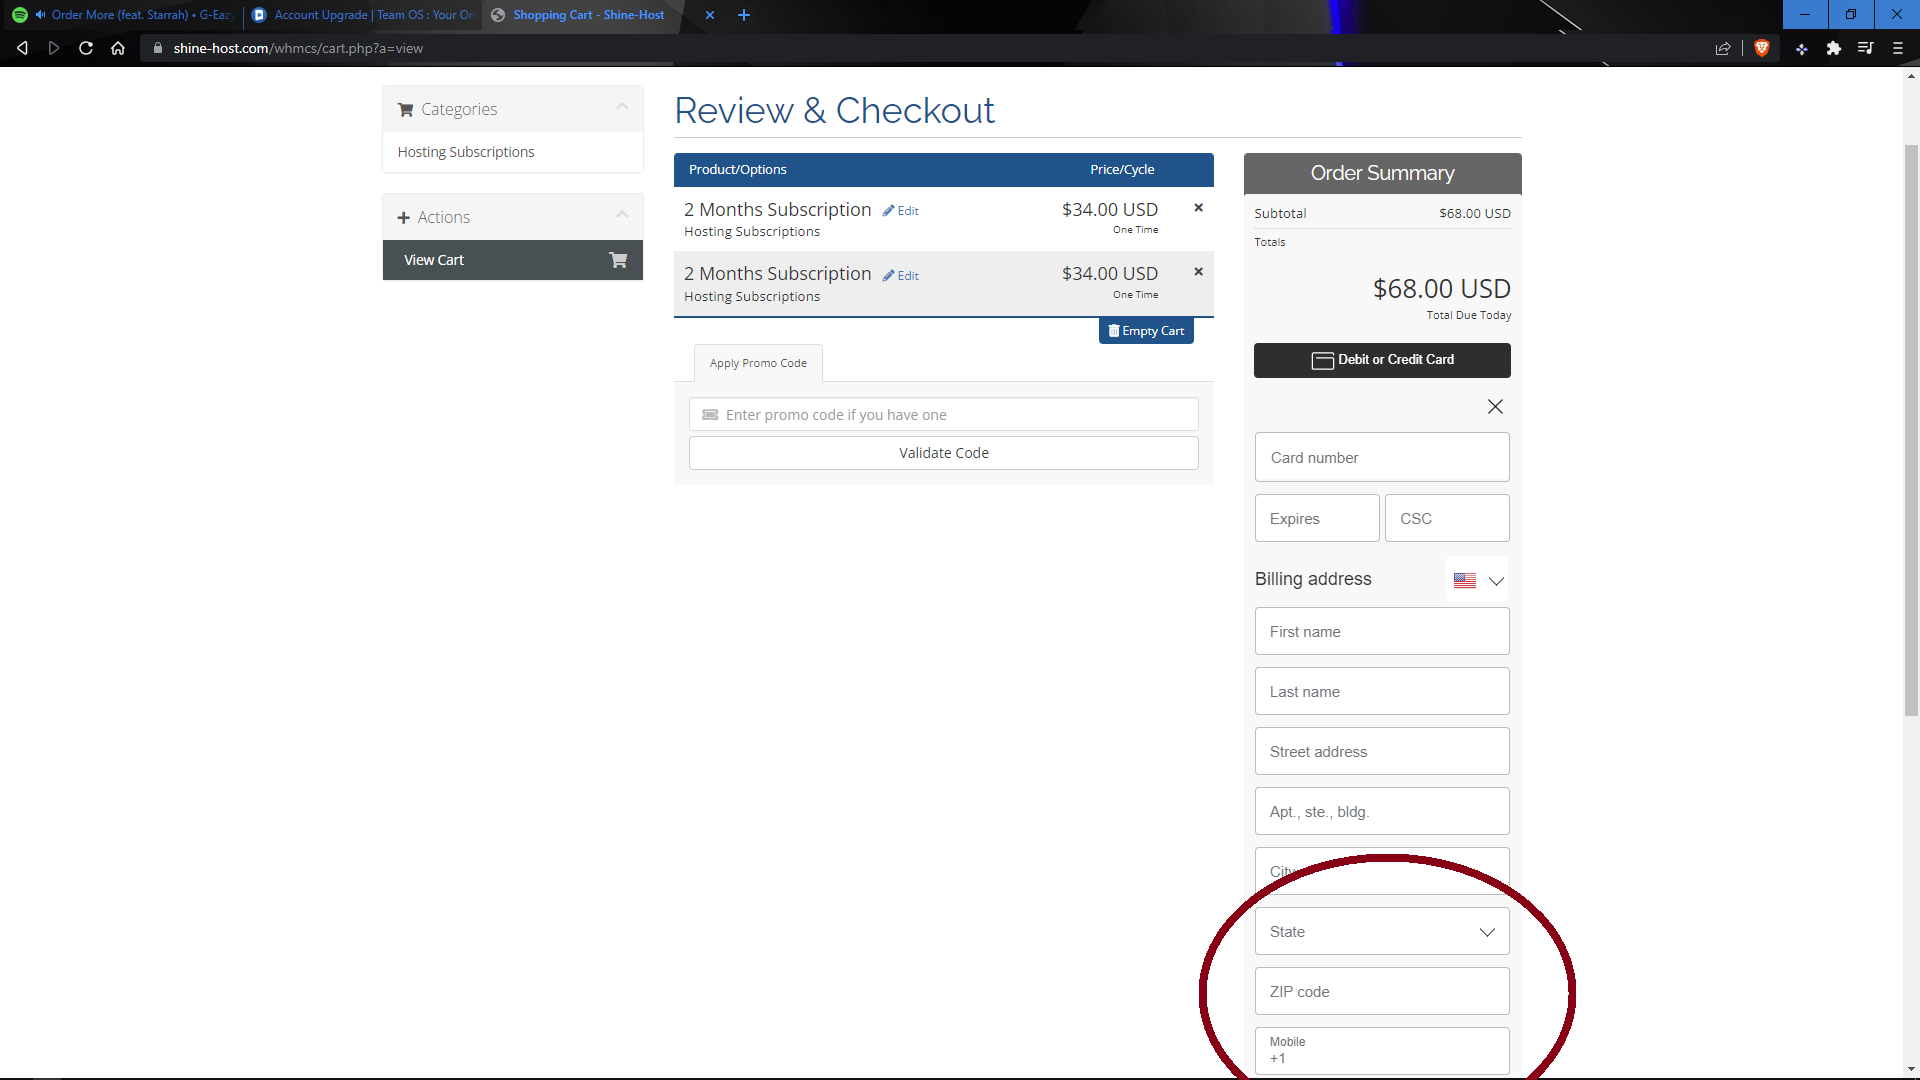Remove the first 2 Months Subscription item
Viewport: 1920px width, 1080px height.
click(1198, 208)
